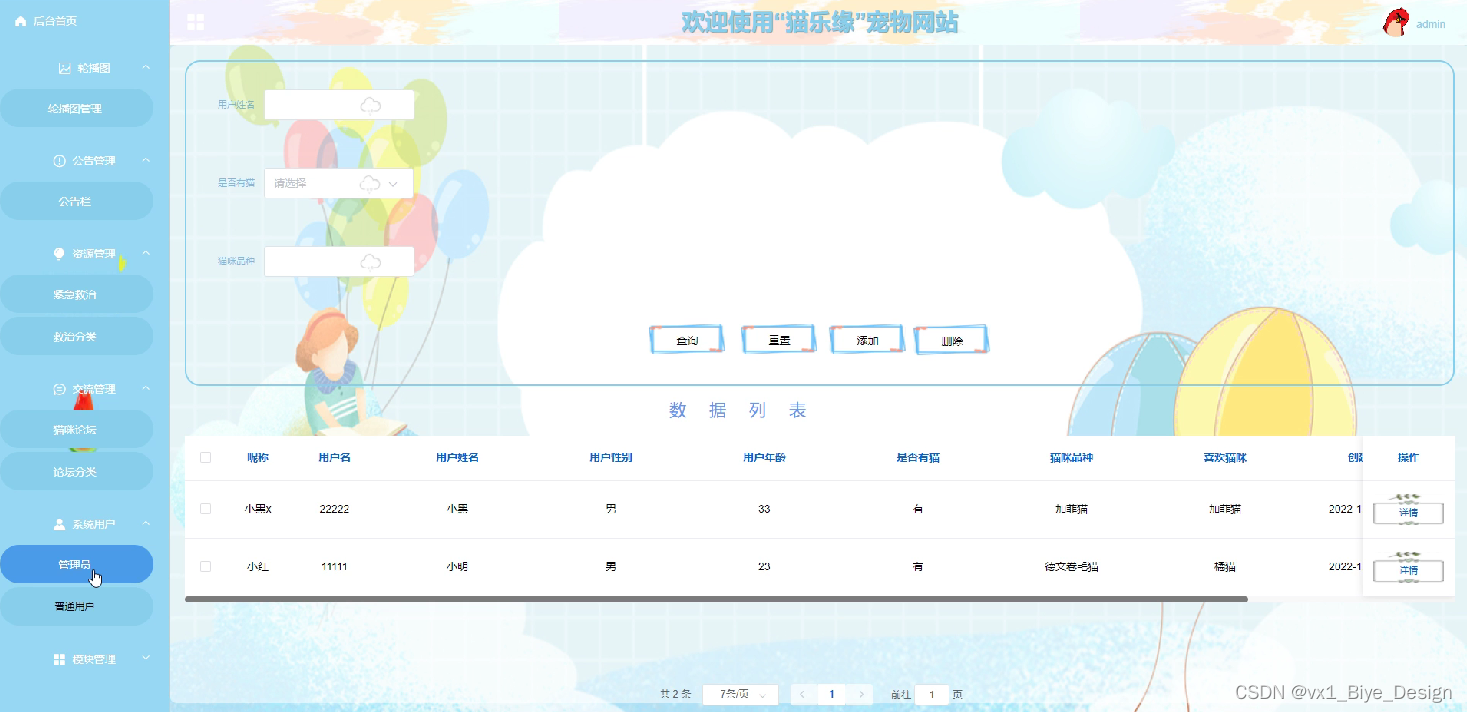1467x712 pixels.
Task: Click the horizontal scrollbar under the table
Action: [716, 598]
